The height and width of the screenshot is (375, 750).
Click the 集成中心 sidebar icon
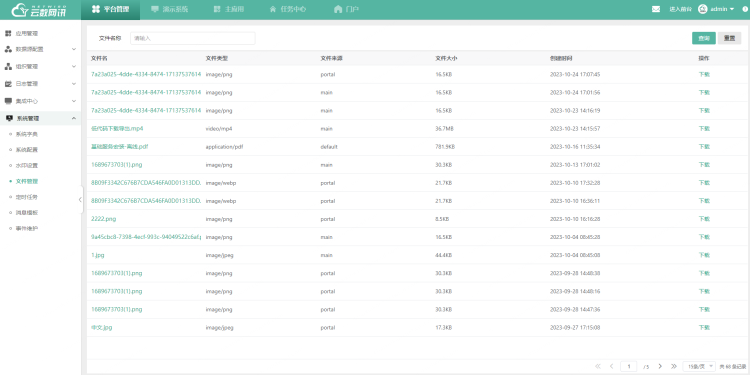click(x=8, y=101)
